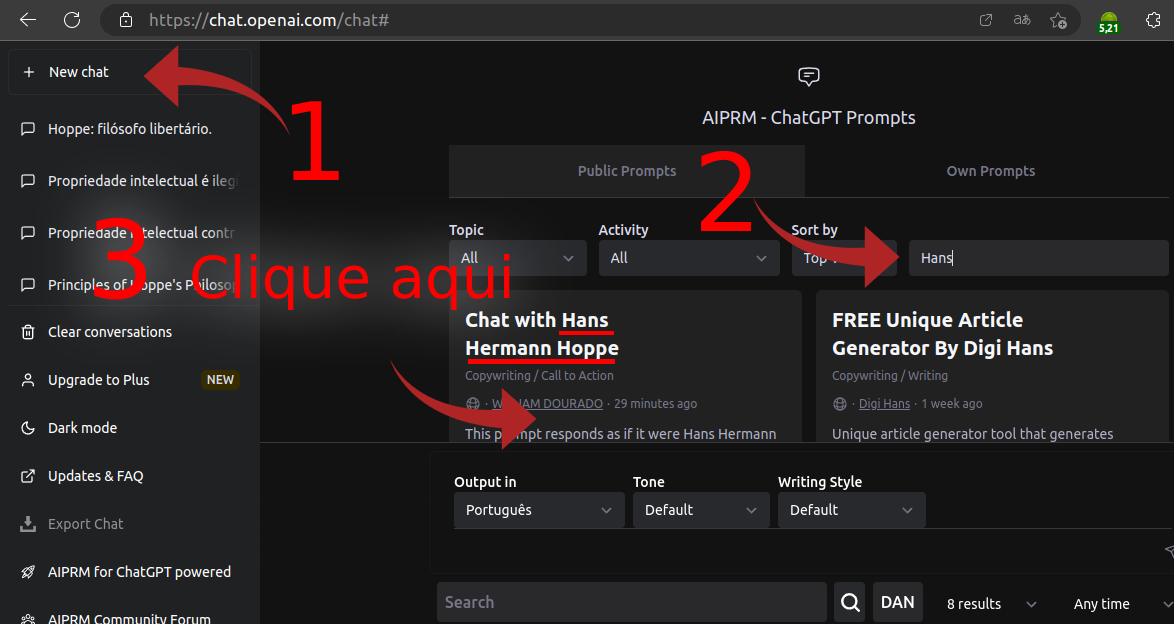This screenshot has width=1174, height=624.
Task: Select the "Copywriting / Call to Action" text
Action: pyautogui.click(x=539, y=375)
